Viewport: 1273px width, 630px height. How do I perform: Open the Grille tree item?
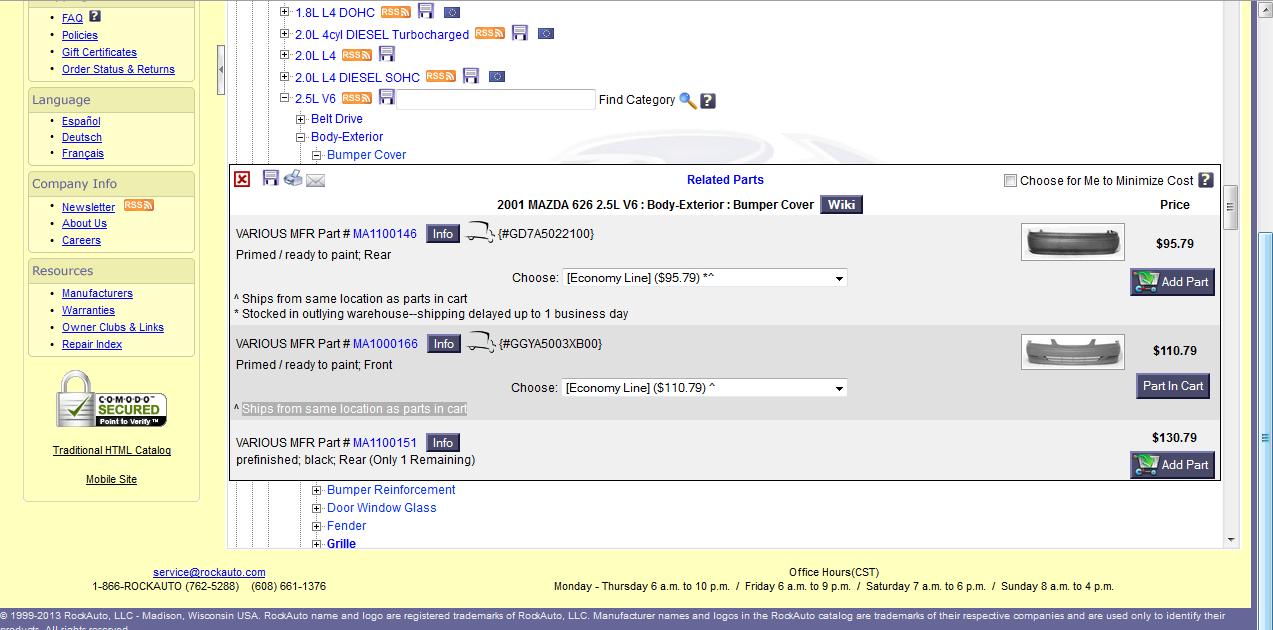click(x=341, y=544)
